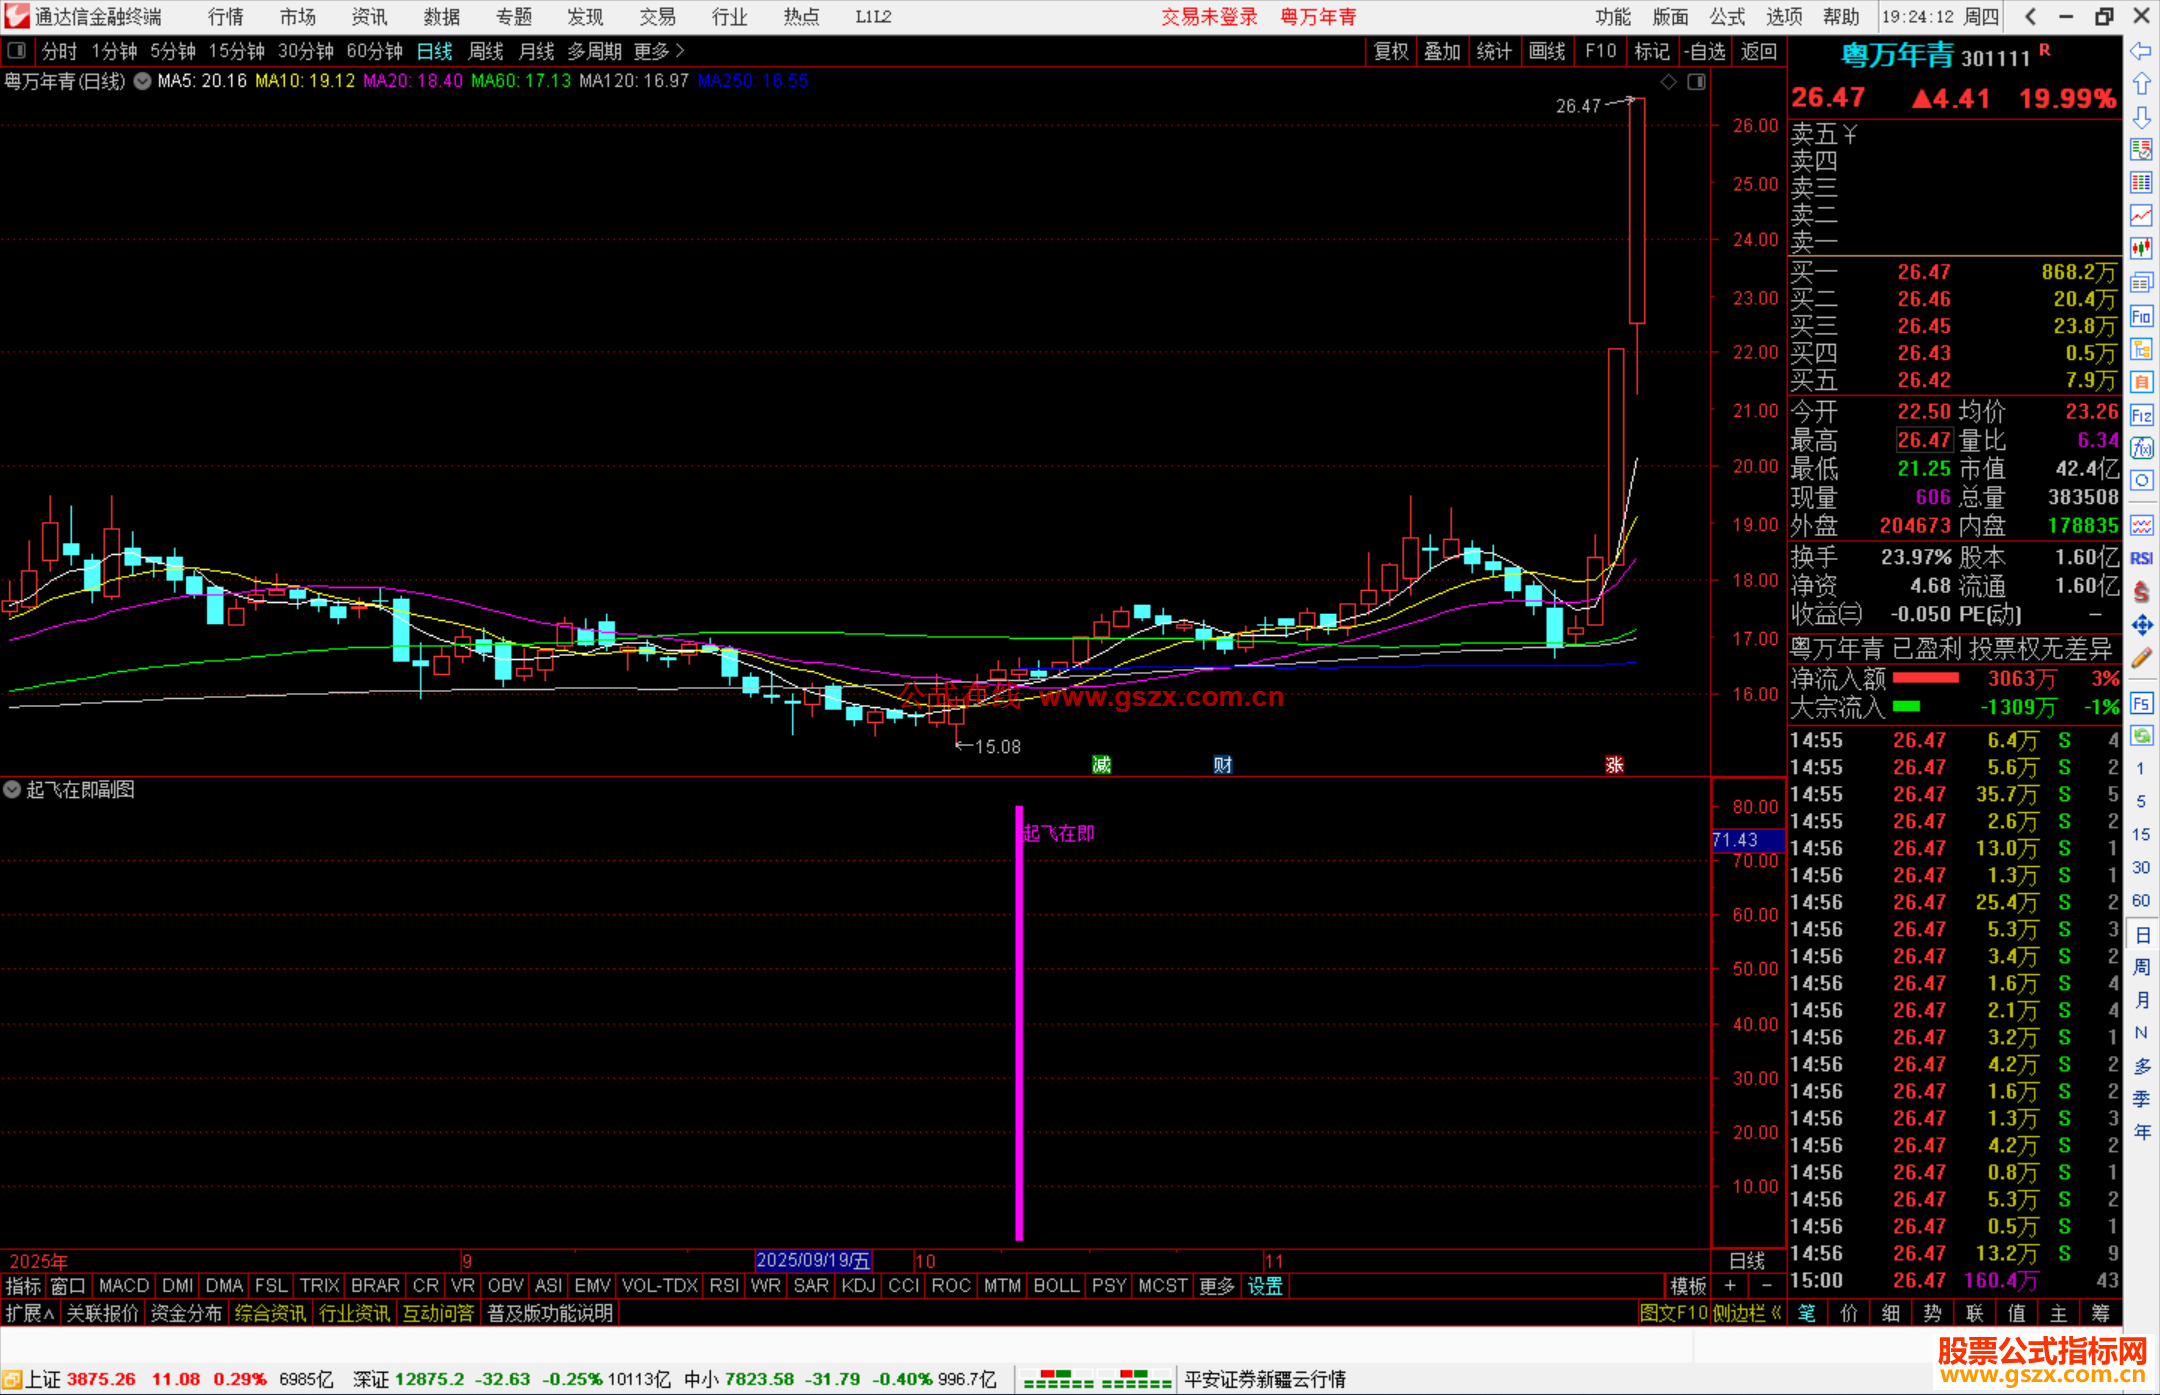2160x1395 pixels.
Task: Click the 设置 link in indicator bar
Action: pos(1265,1286)
